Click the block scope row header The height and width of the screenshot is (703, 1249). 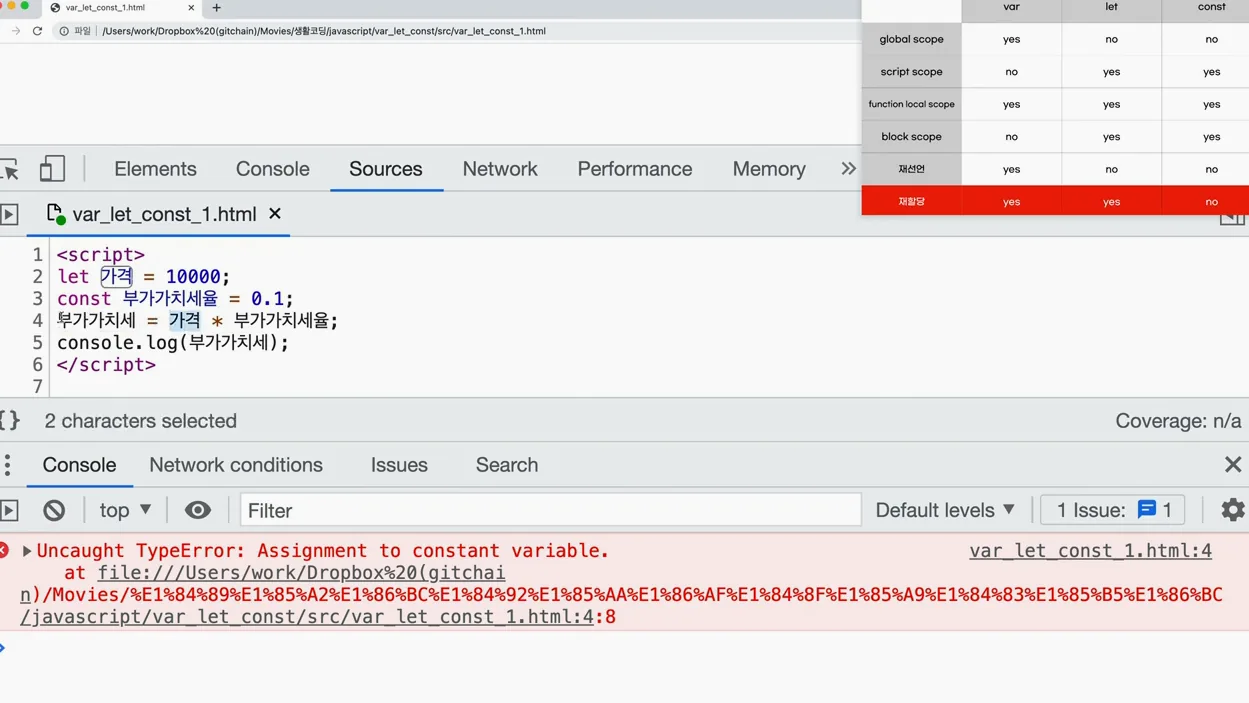click(911, 136)
